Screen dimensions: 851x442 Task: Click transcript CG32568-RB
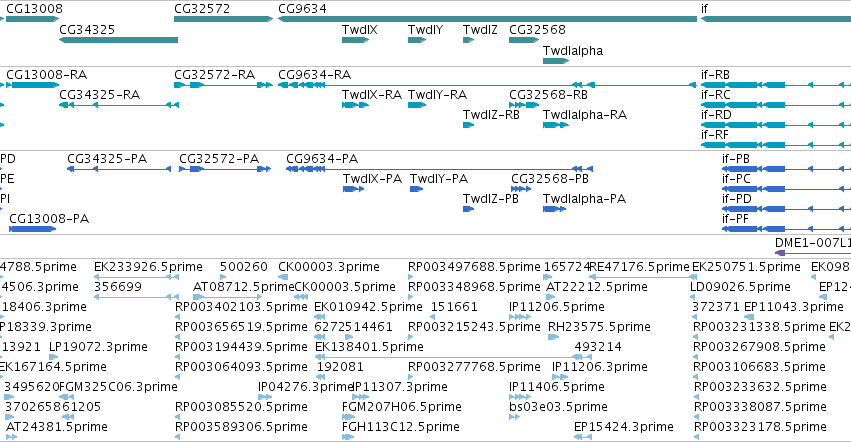tap(524, 105)
